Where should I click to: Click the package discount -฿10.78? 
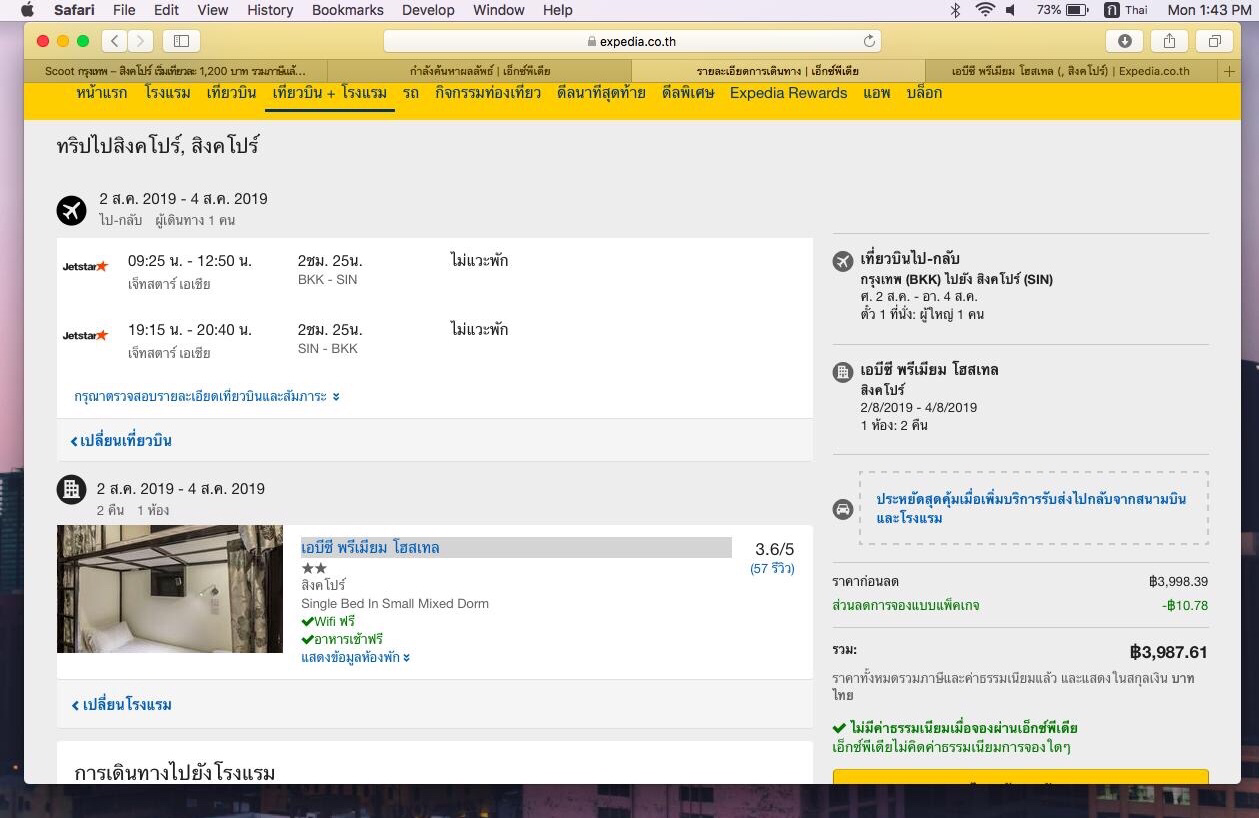tap(1185, 605)
